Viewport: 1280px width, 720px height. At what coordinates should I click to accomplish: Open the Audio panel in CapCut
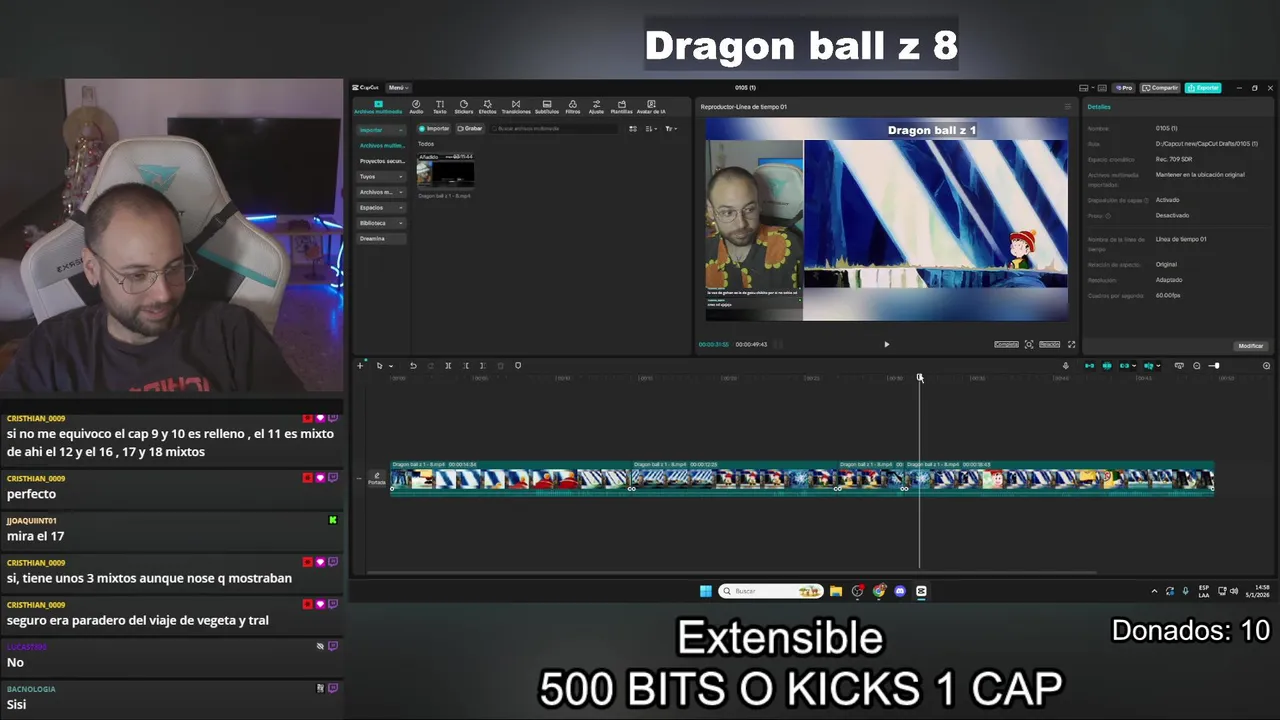click(416, 106)
